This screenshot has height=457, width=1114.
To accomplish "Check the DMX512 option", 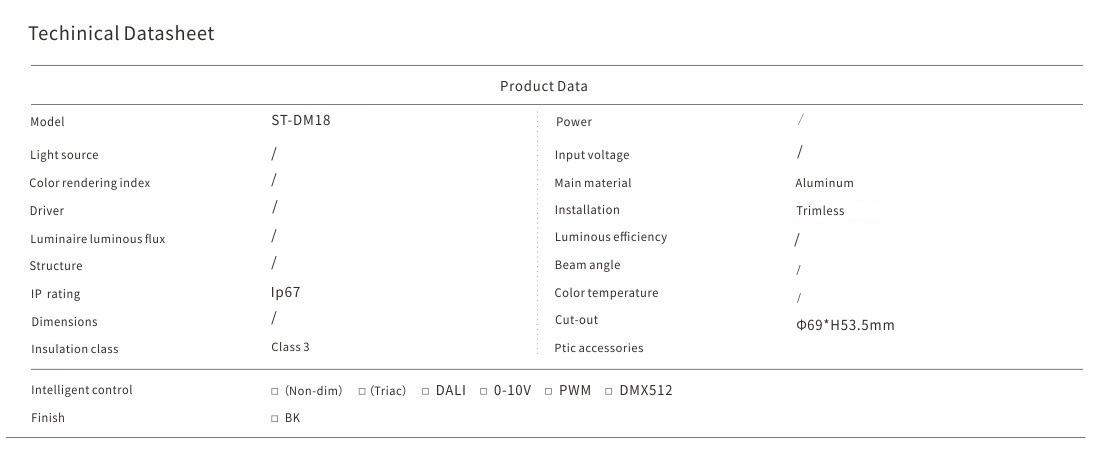I will pos(609,391).
